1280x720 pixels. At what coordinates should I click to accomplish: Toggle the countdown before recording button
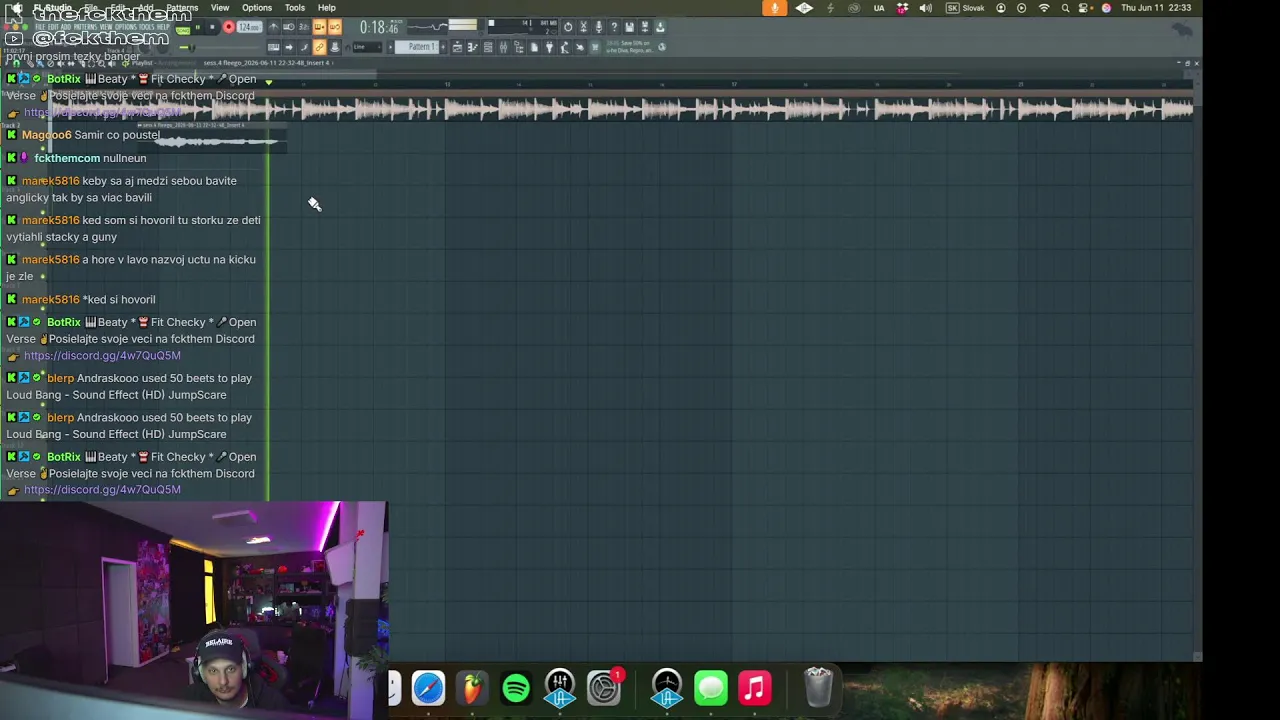[304, 27]
